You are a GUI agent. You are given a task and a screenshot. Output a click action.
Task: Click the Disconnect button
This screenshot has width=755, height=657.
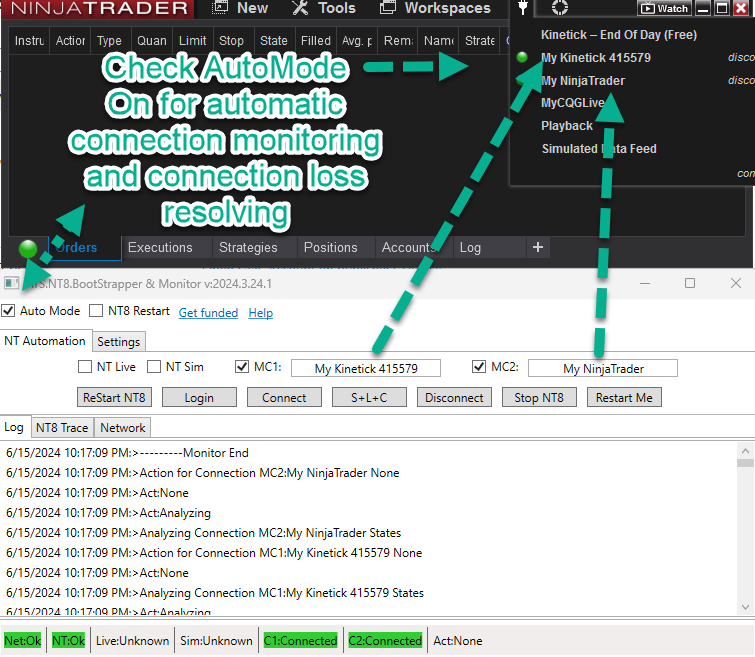click(x=454, y=397)
